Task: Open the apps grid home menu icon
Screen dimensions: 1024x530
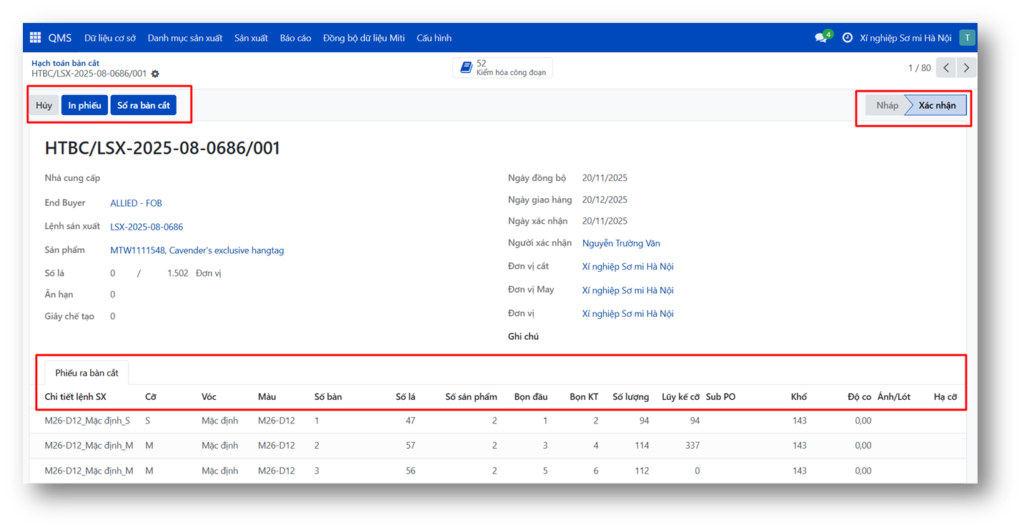Action: (x=35, y=38)
